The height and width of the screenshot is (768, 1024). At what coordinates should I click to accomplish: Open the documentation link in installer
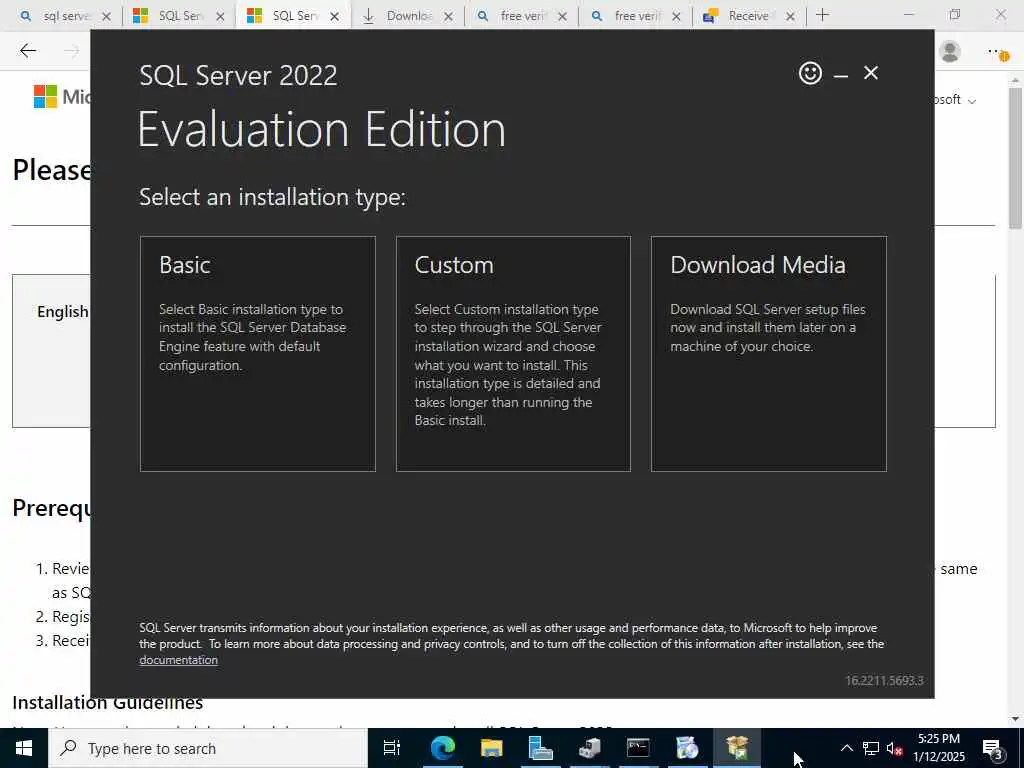tap(178, 660)
